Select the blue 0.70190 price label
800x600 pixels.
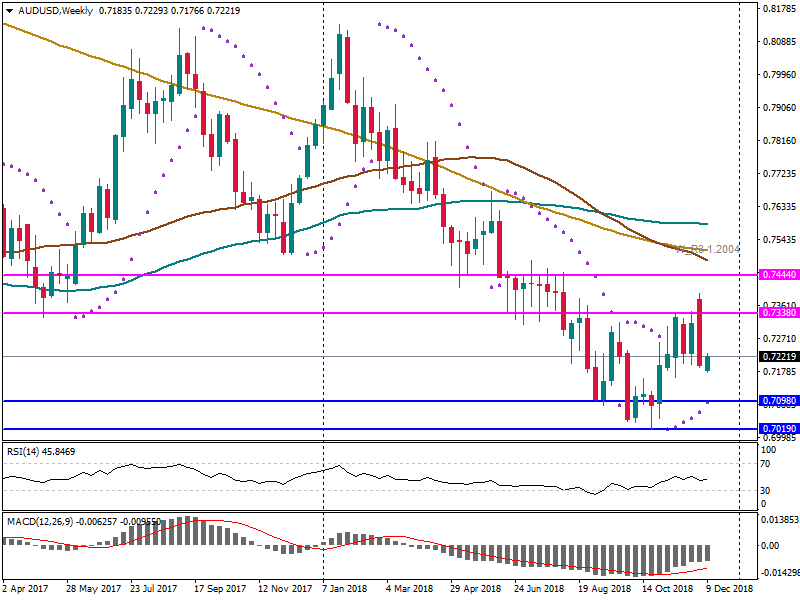pos(777,429)
